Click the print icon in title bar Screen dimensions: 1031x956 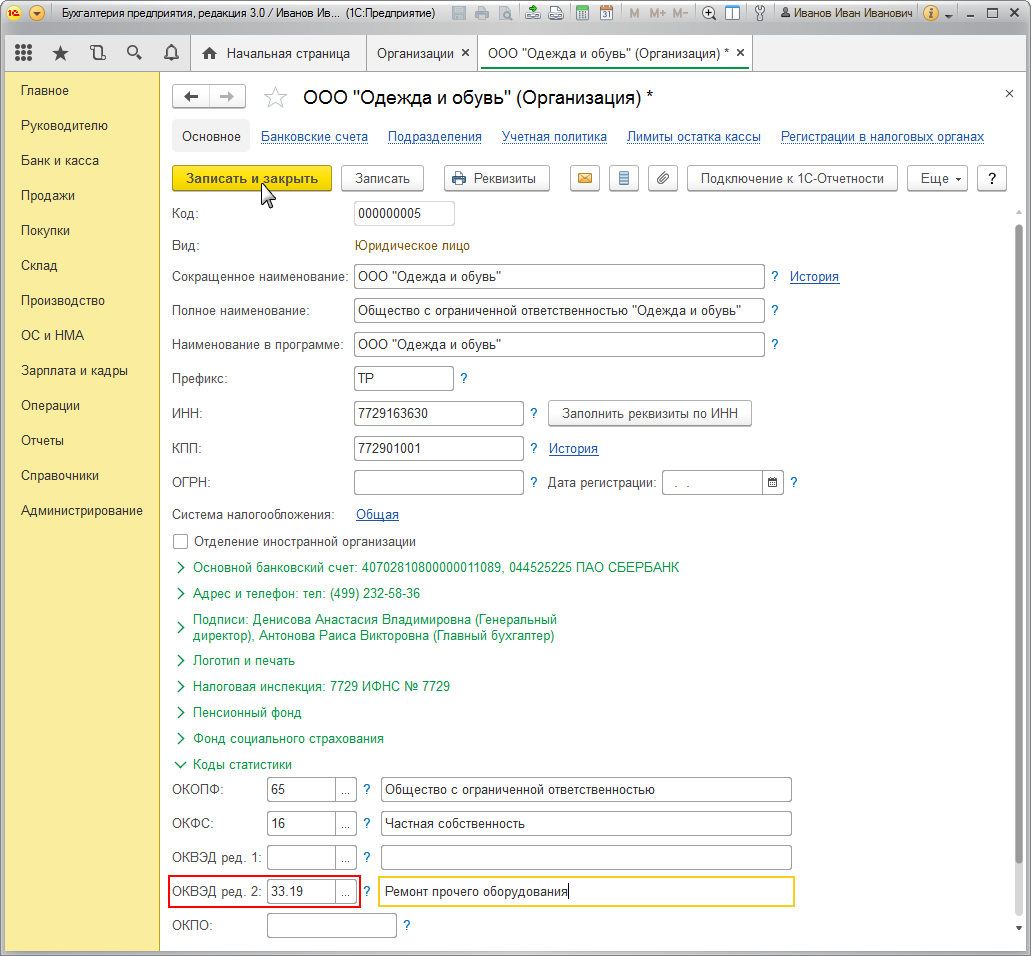pos(482,13)
